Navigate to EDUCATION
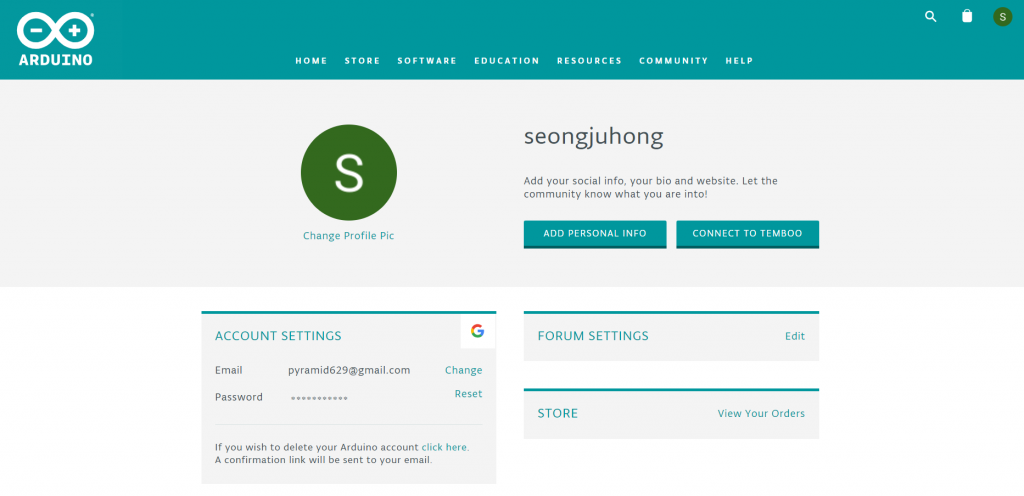The height and width of the screenshot is (496, 1024). (x=507, y=61)
